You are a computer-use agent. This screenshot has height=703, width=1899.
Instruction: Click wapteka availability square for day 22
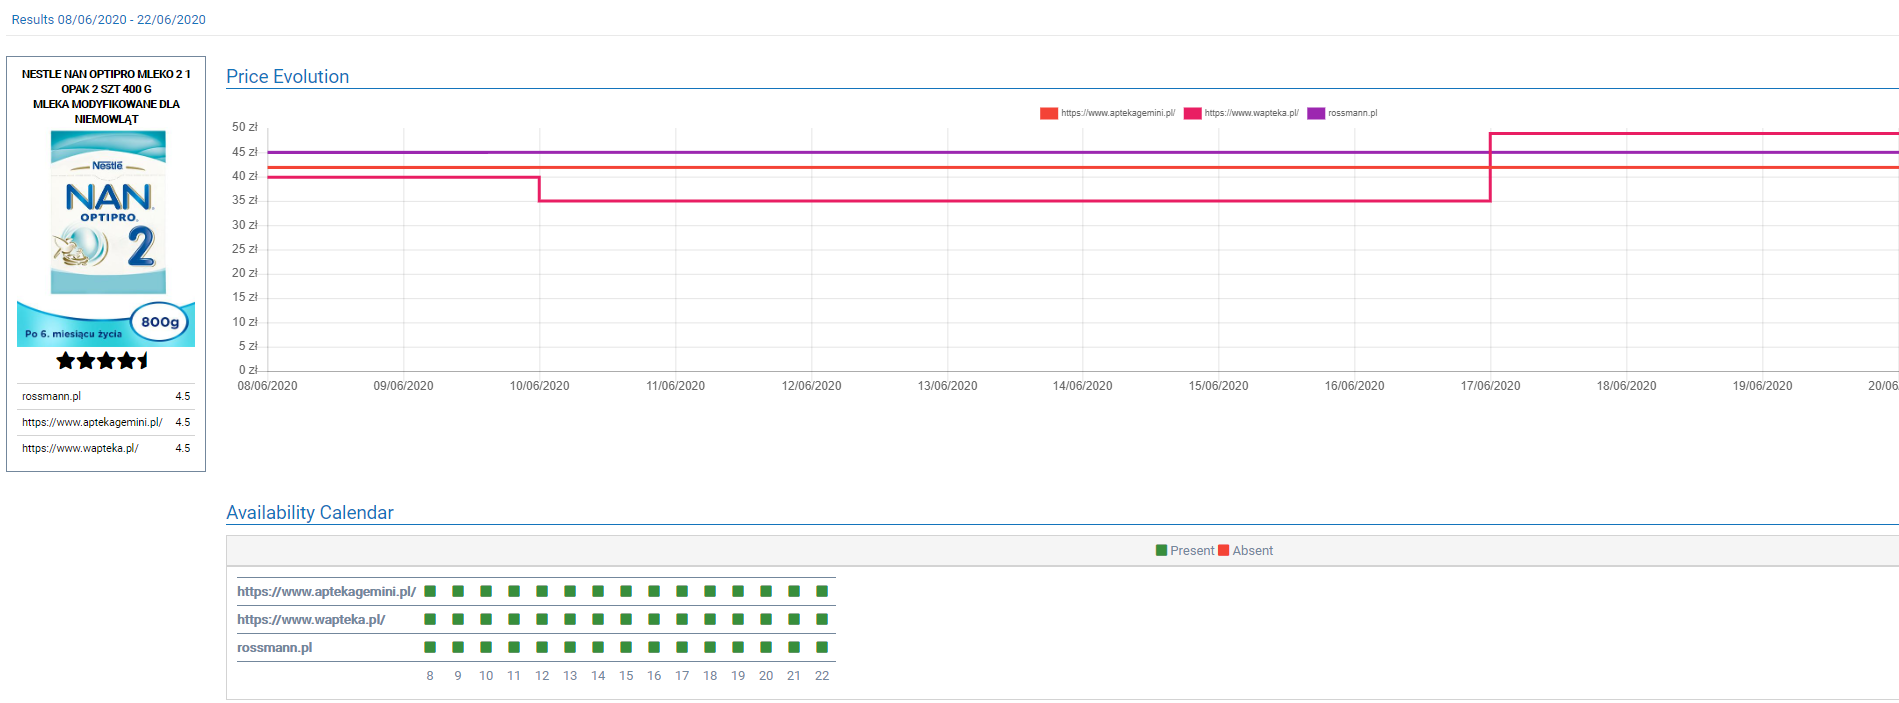(x=822, y=619)
